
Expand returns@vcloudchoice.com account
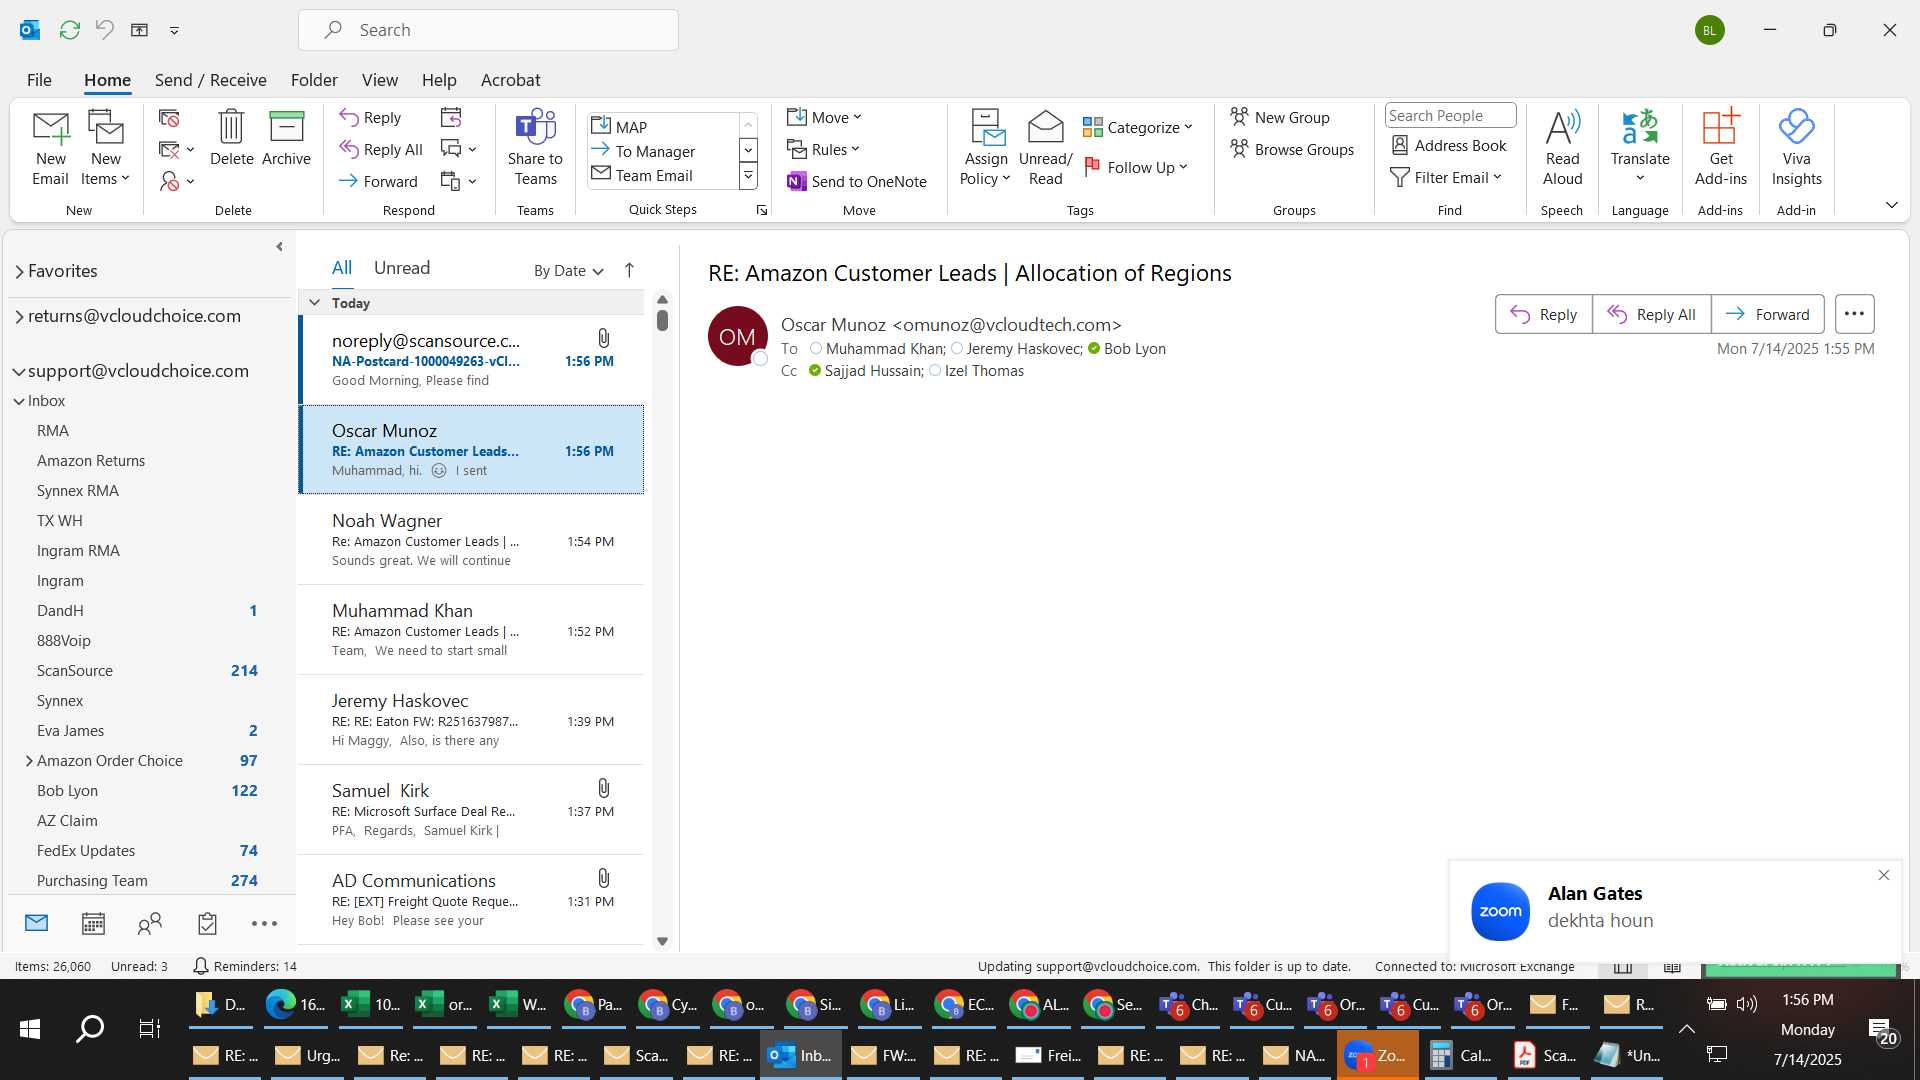(19, 317)
